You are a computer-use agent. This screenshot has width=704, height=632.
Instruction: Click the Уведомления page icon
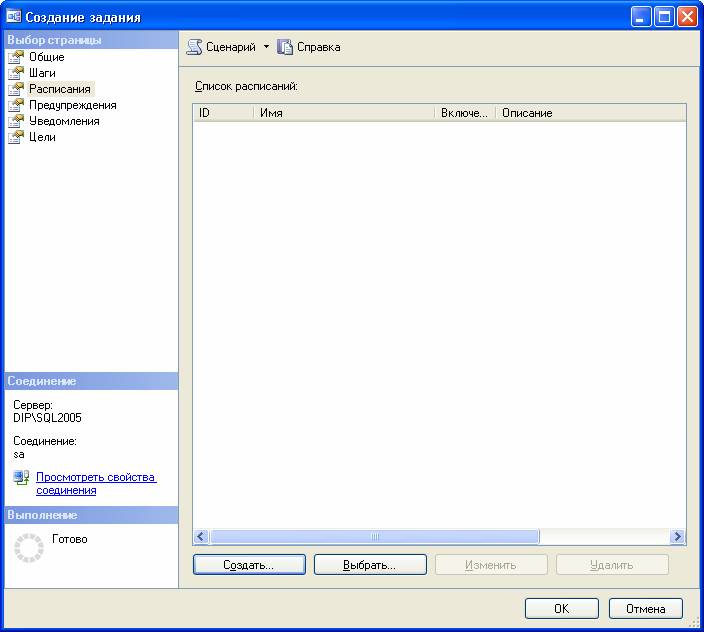click(15, 121)
